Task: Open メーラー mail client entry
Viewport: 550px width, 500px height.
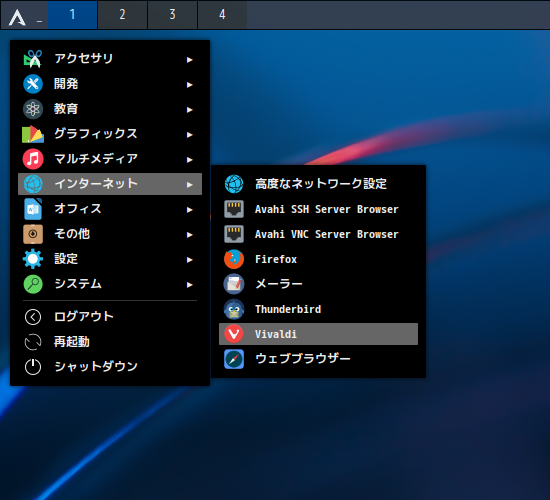Action: (318, 284)
